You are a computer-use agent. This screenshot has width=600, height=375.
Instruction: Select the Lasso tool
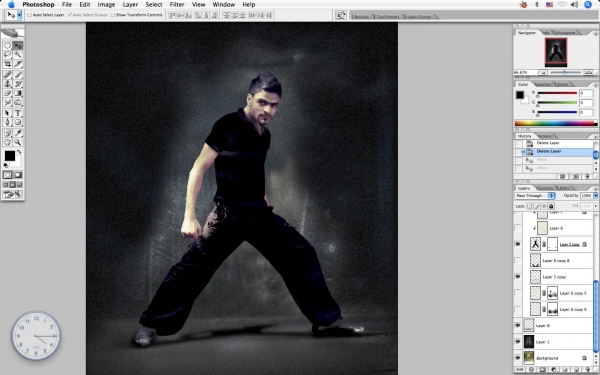[x=7, y=55]
